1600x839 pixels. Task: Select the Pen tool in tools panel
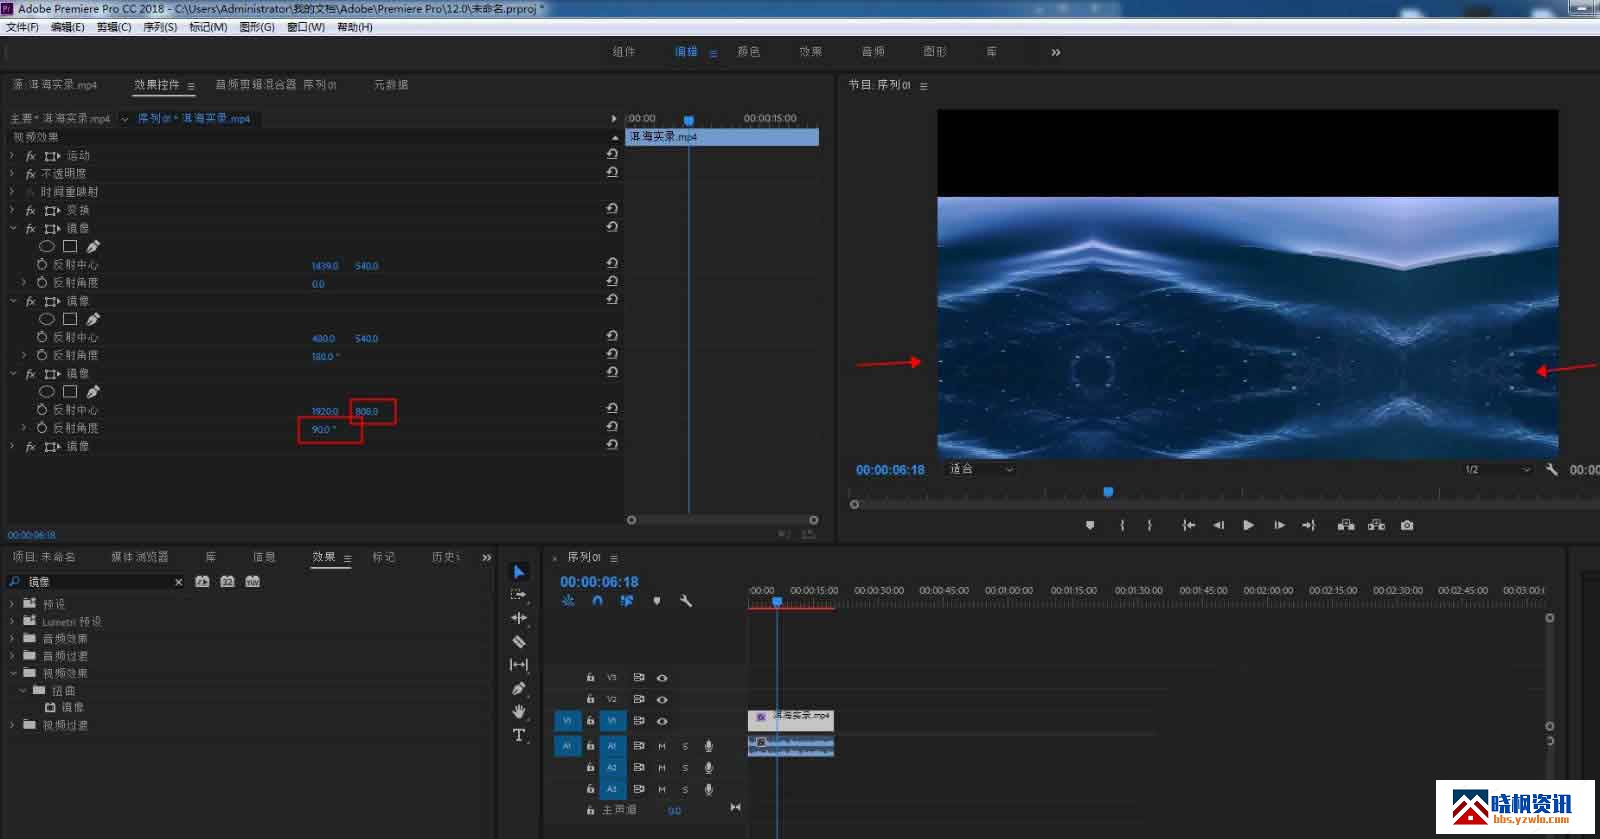[519, 688]
